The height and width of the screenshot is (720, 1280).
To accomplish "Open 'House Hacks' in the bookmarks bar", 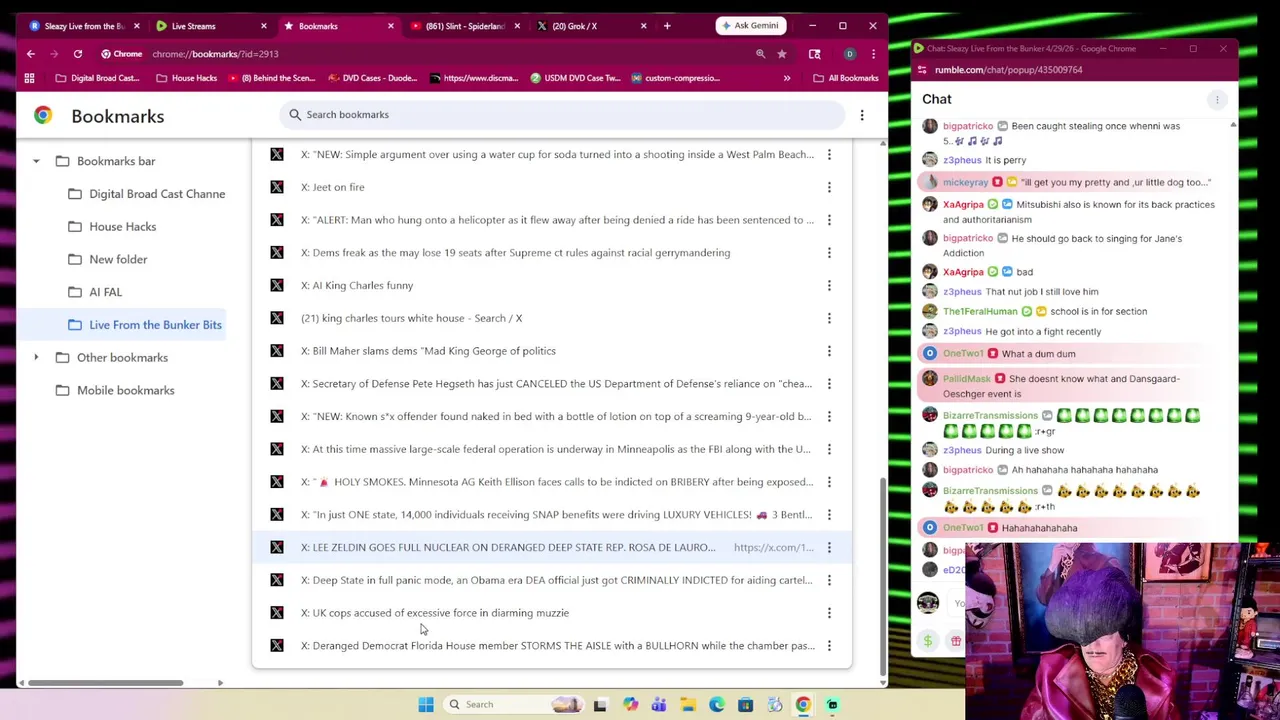I will tap(186, 78).
